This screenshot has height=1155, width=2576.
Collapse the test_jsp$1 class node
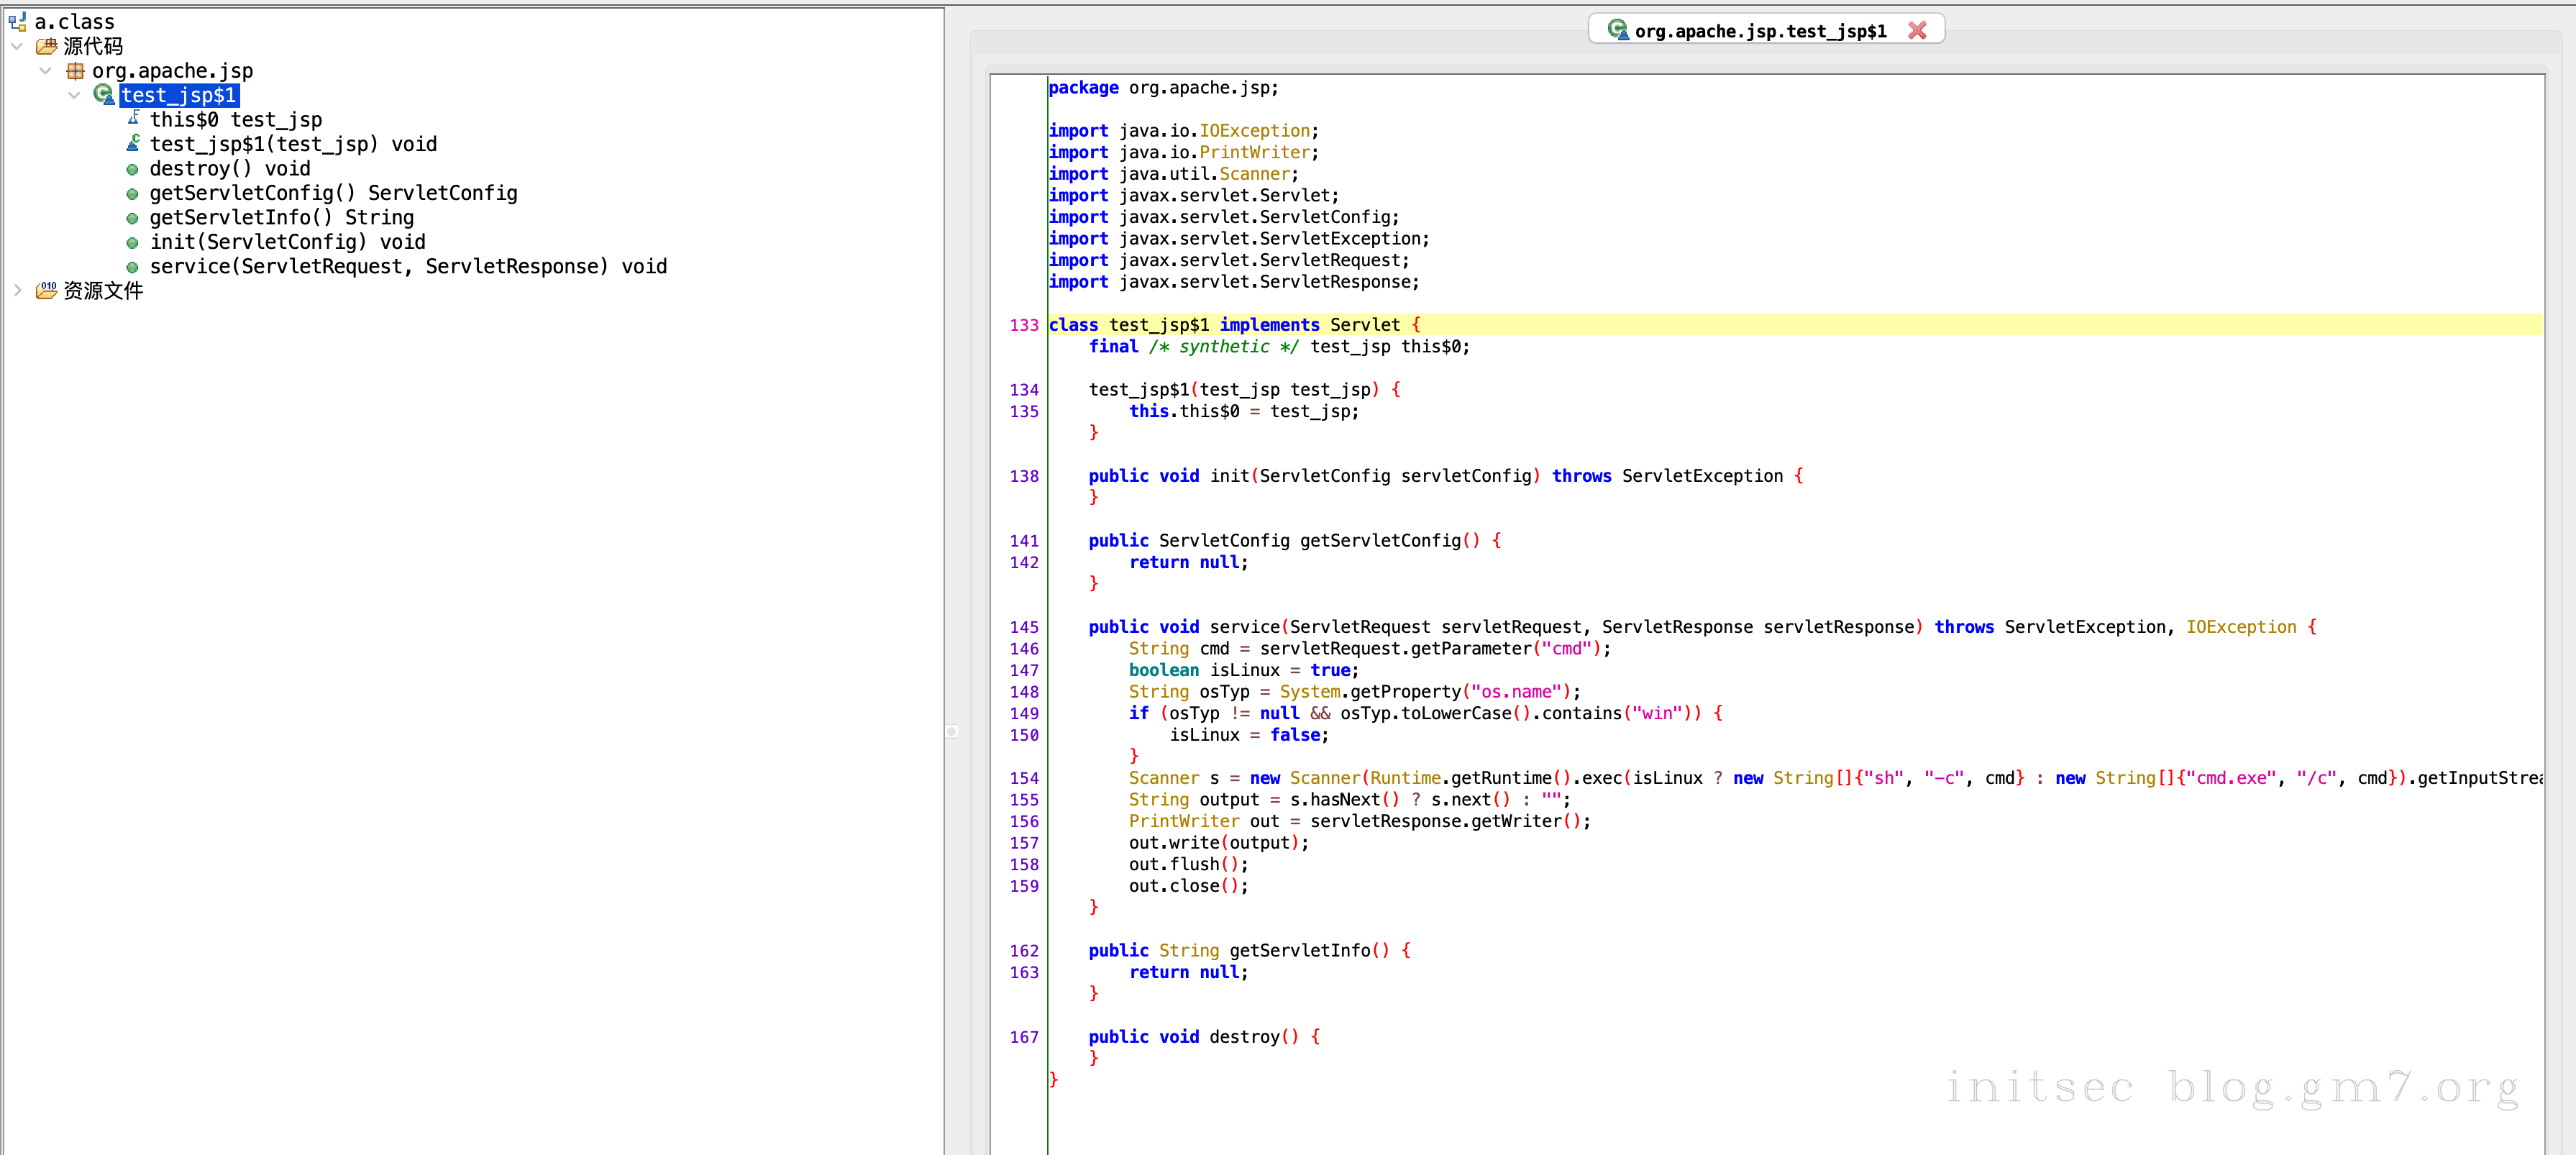point(74,95)
